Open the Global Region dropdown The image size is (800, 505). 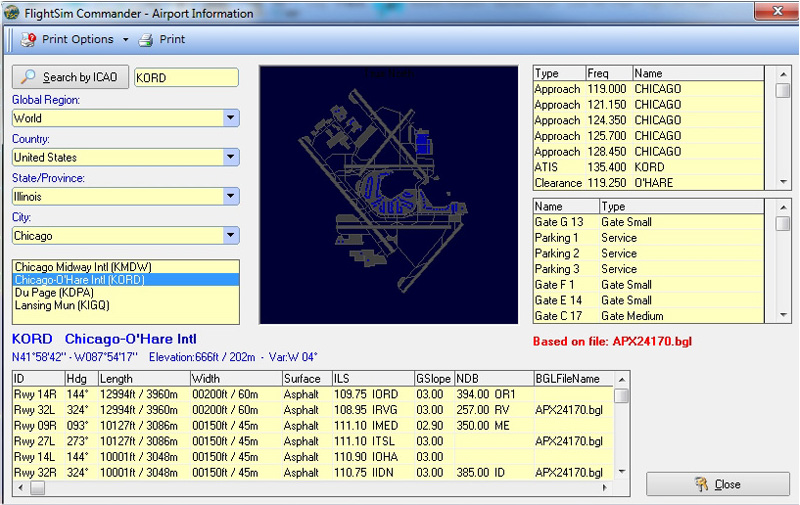231,118
